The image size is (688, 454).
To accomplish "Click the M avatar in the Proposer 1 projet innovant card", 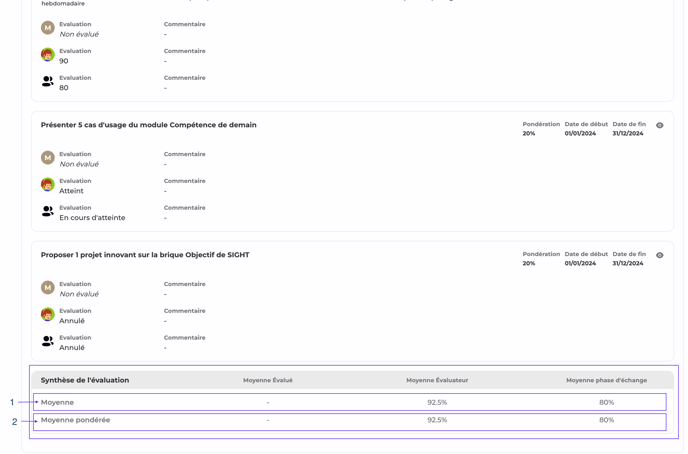I will 47,288.
